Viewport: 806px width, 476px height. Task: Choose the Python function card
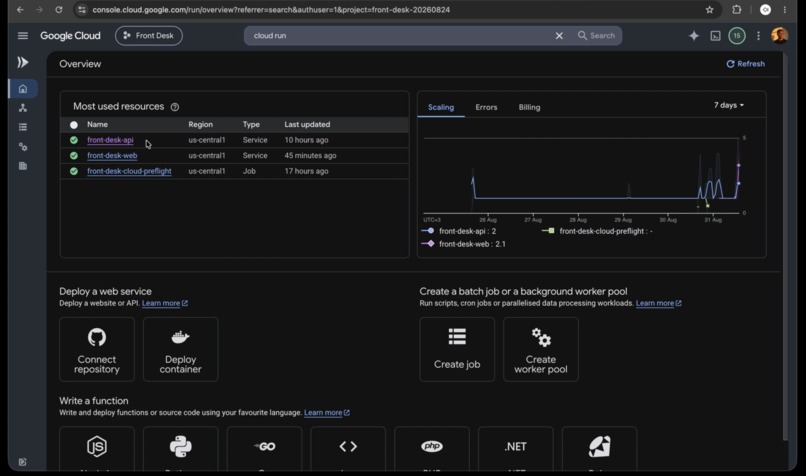[180, 449]
